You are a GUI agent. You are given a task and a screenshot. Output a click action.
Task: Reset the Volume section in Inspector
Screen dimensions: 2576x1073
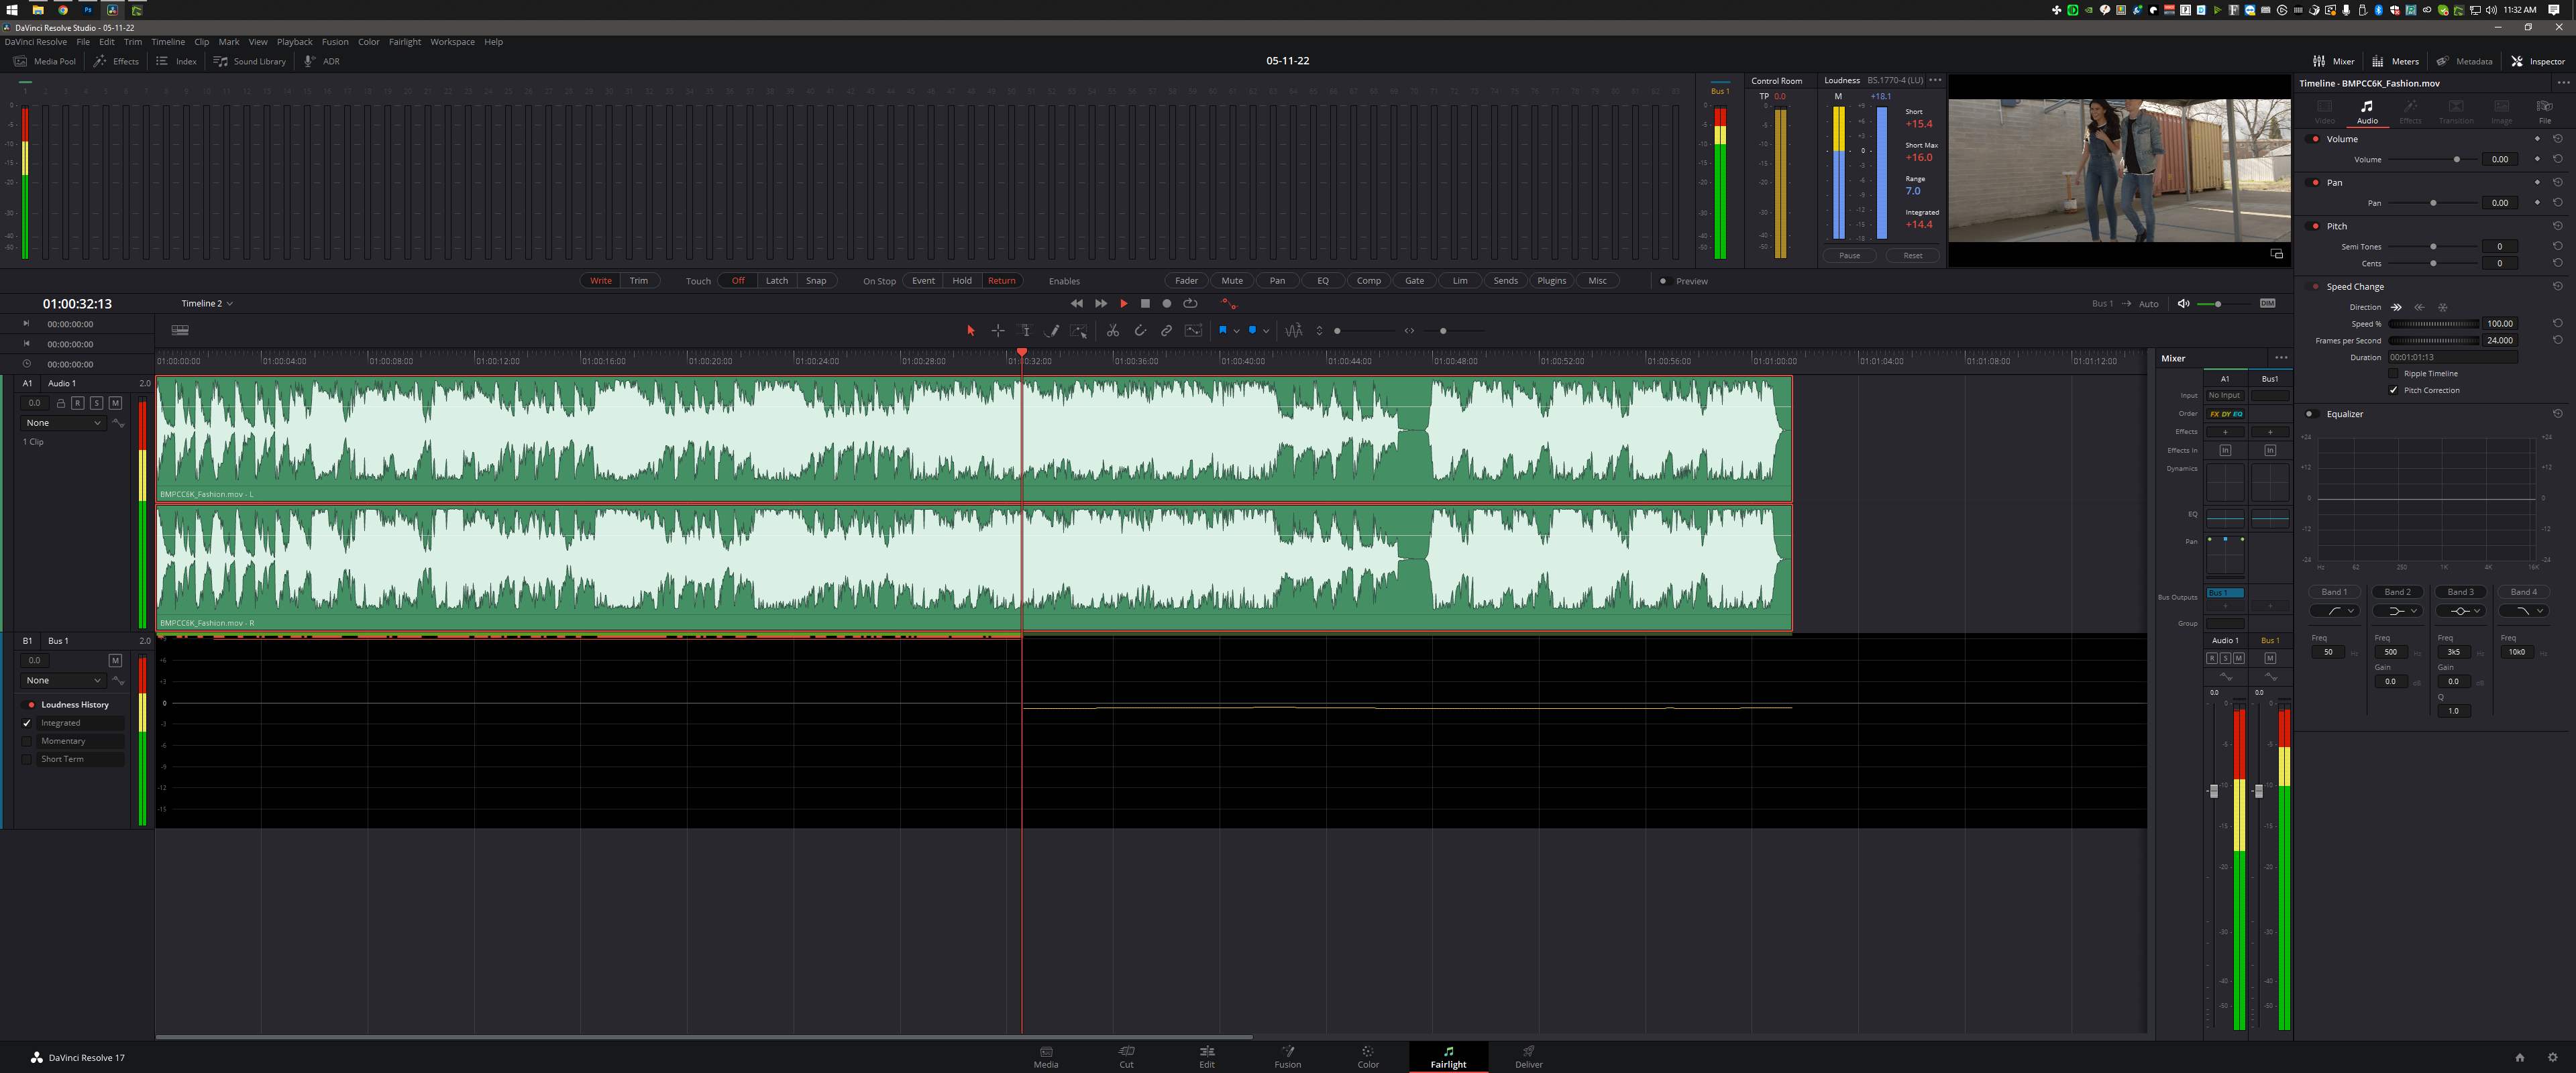tap(2557, 139)
